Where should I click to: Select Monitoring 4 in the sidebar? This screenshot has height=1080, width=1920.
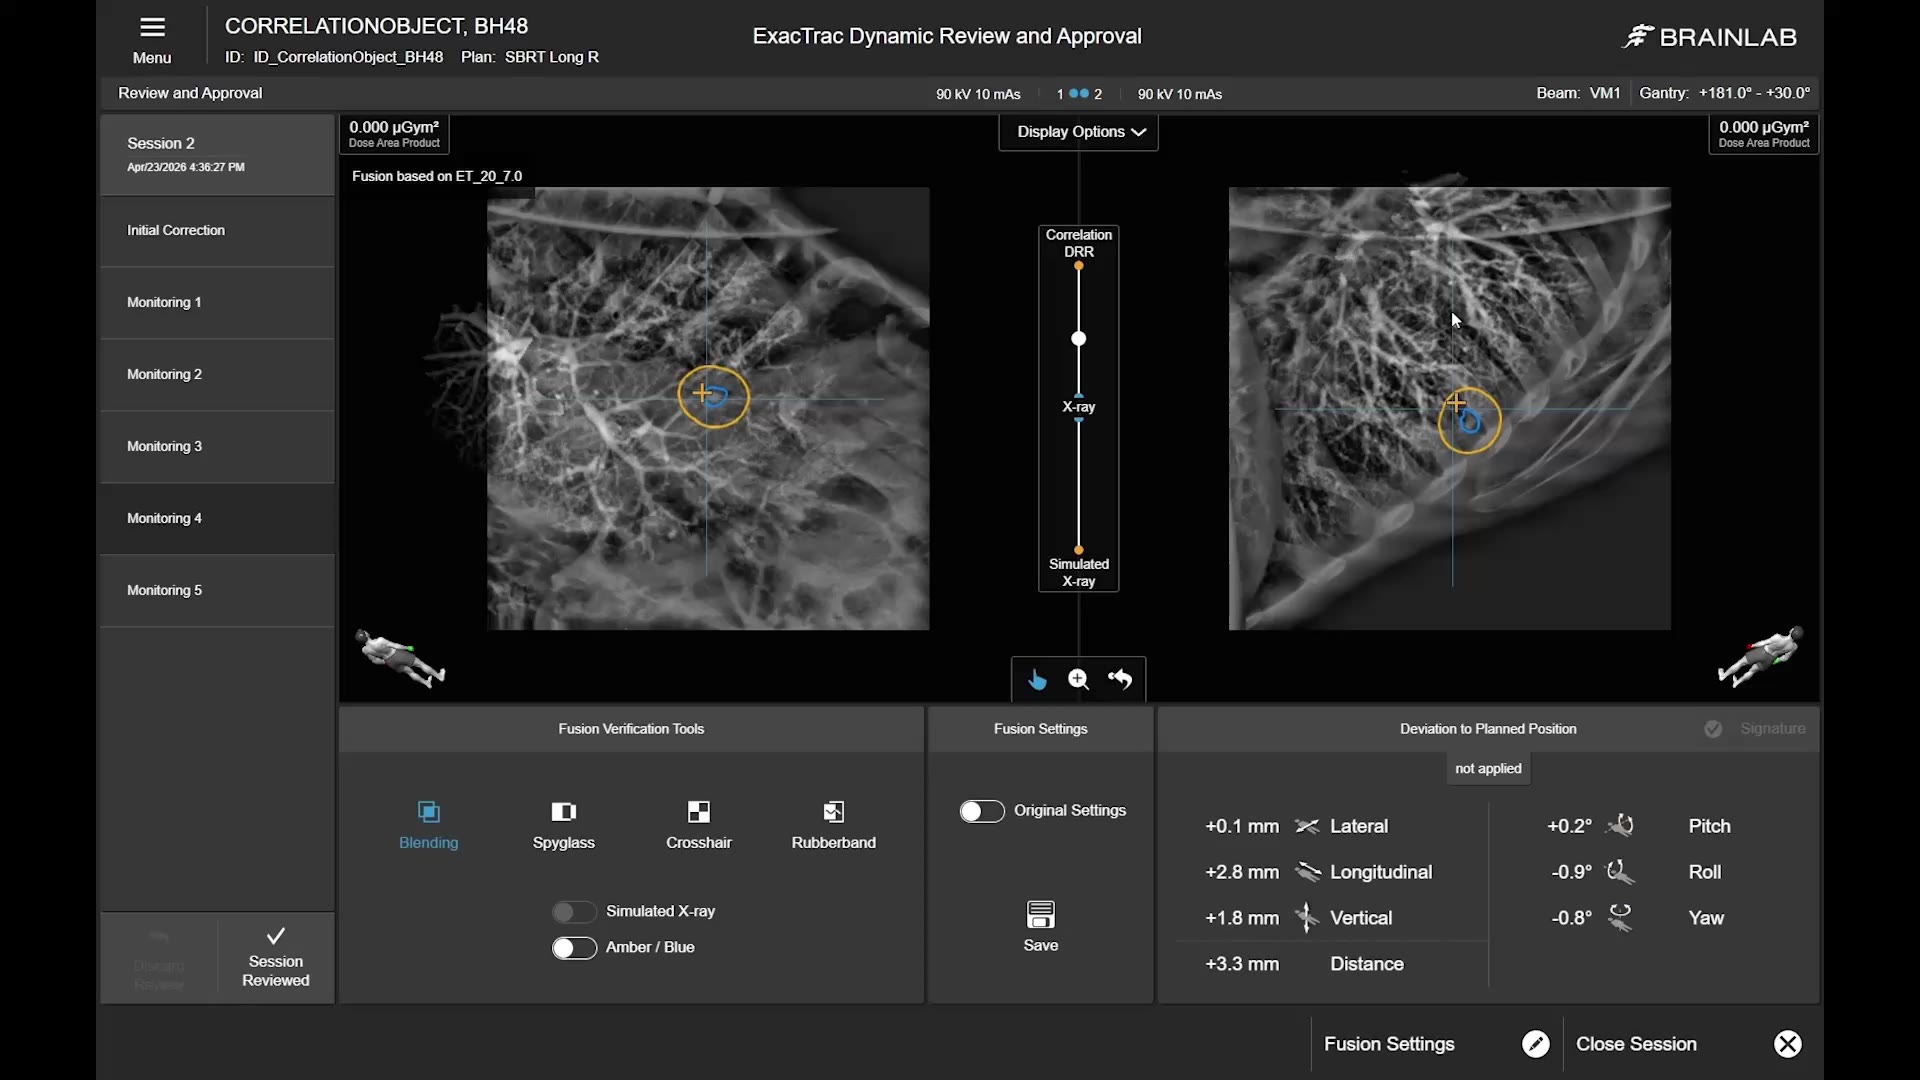tap(217, 519)
